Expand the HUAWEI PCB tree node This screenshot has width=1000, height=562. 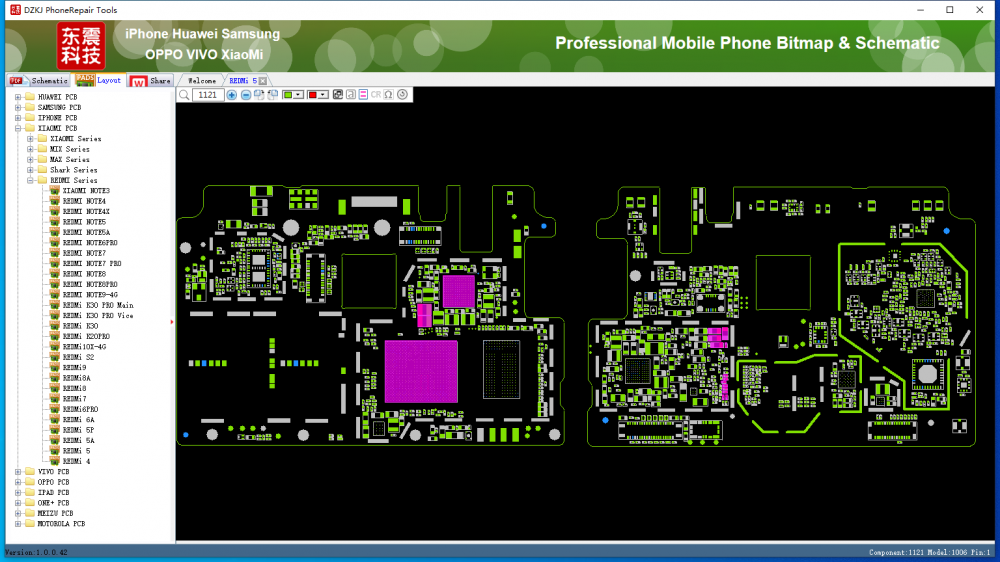click(18, 97)
